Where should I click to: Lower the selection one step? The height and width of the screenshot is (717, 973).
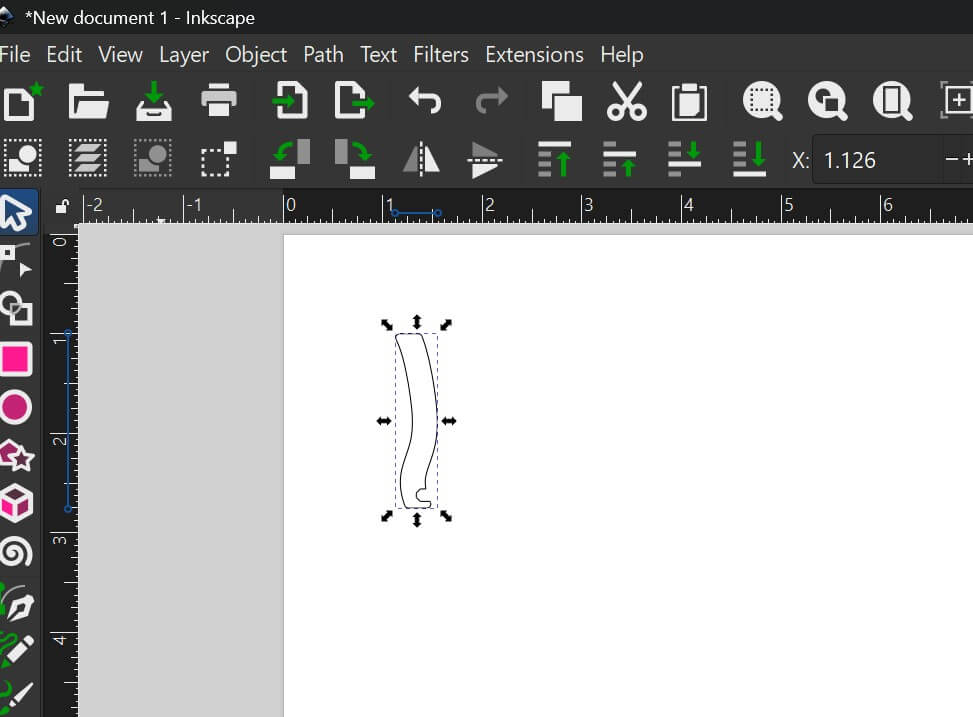pyautogui.click(x=684, y=159)
